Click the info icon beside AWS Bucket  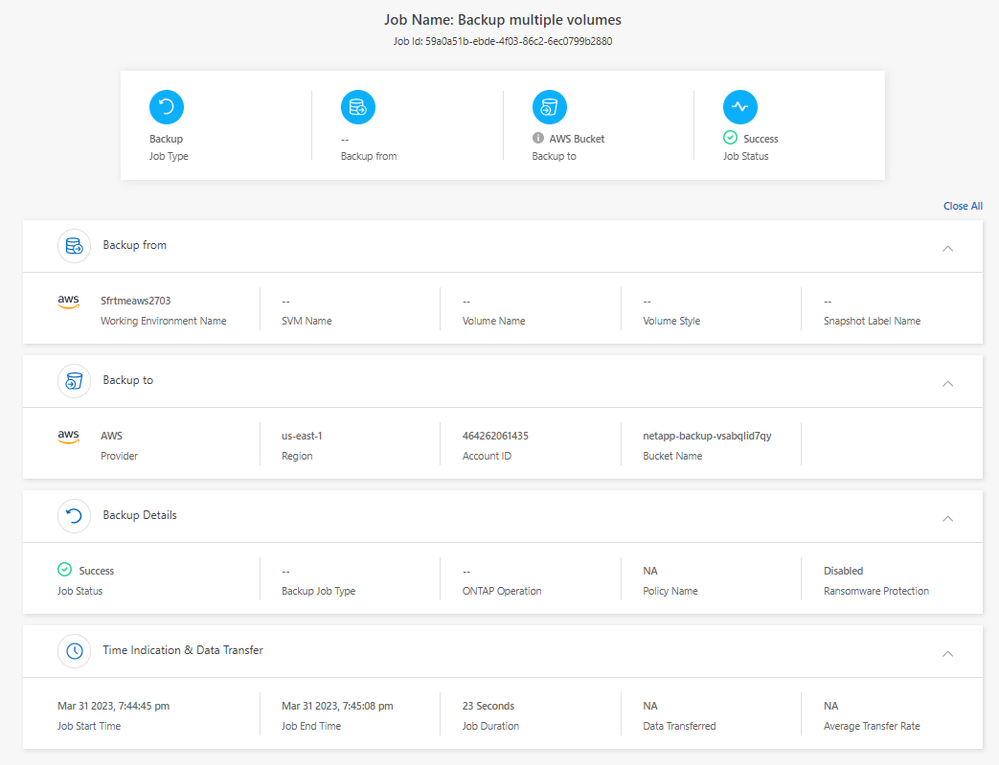pos(538,138)
